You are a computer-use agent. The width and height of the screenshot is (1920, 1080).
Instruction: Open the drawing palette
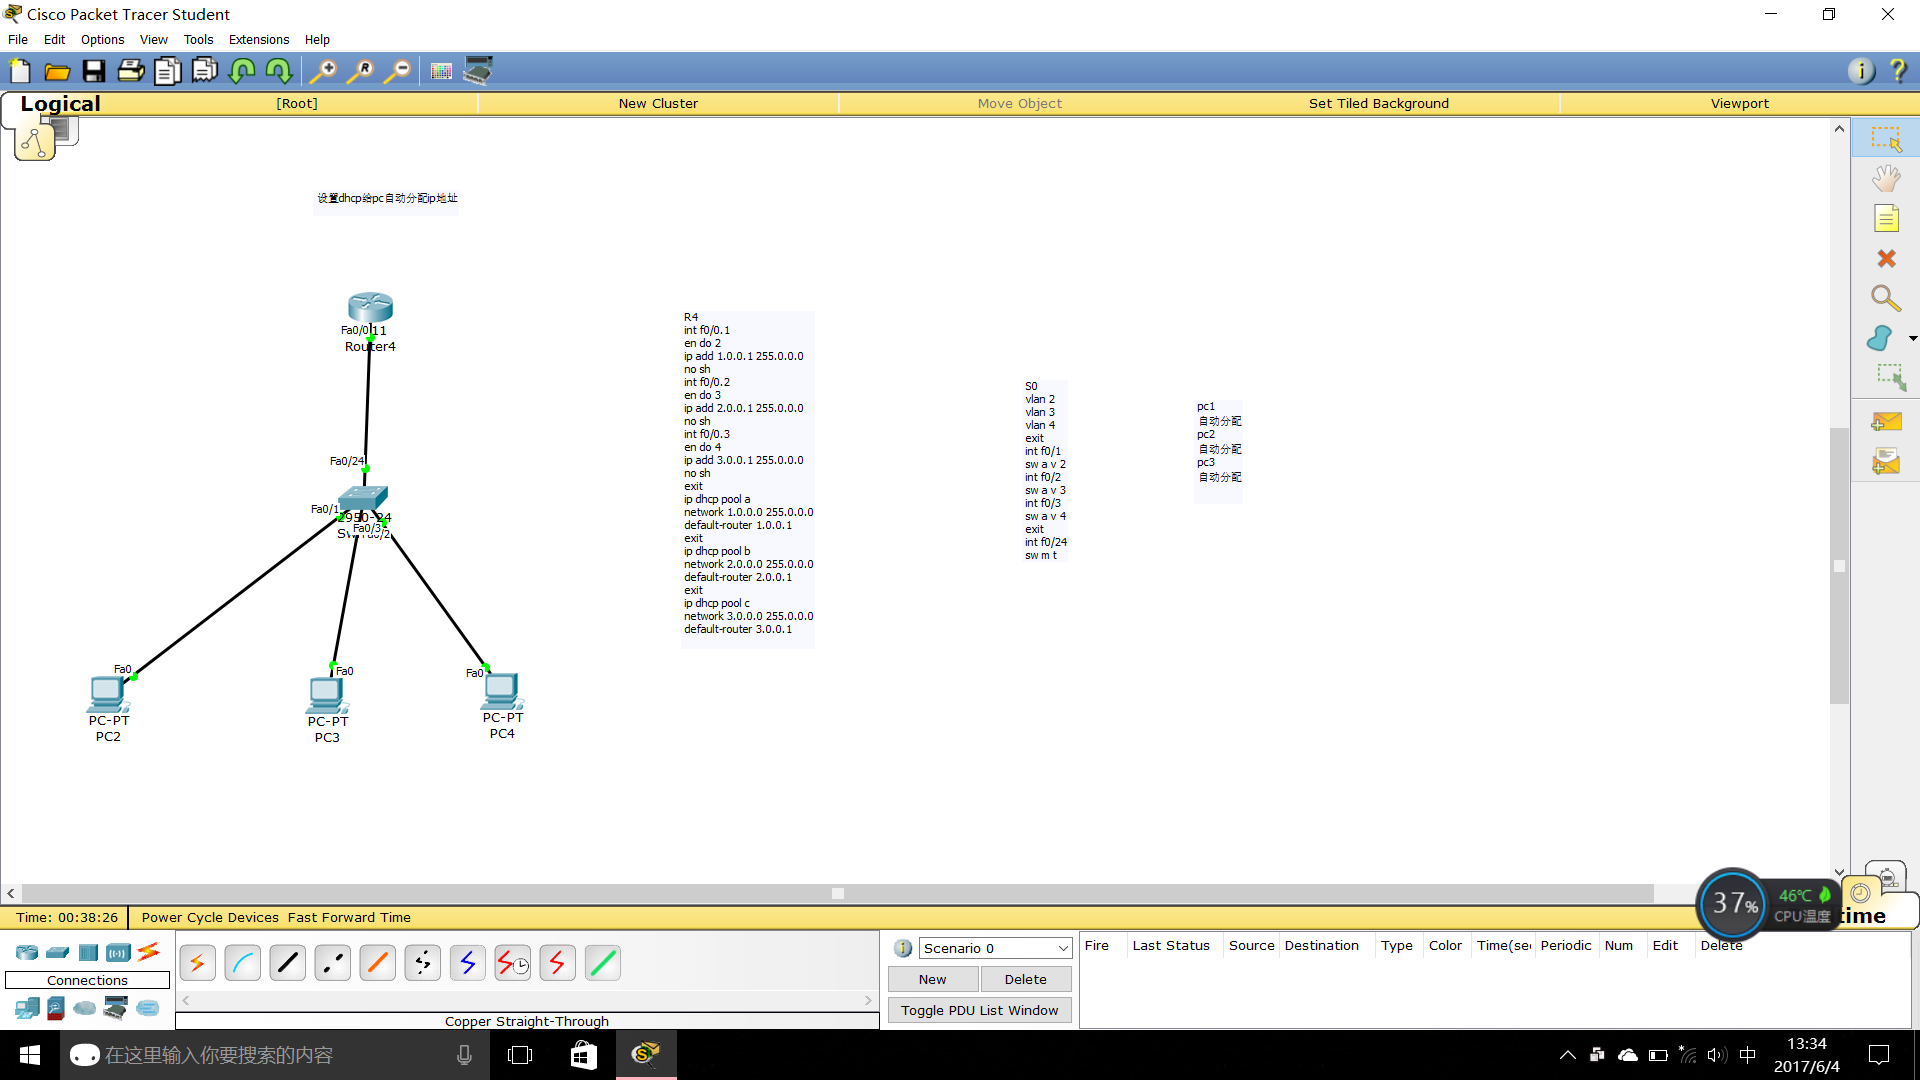[441, 71]
